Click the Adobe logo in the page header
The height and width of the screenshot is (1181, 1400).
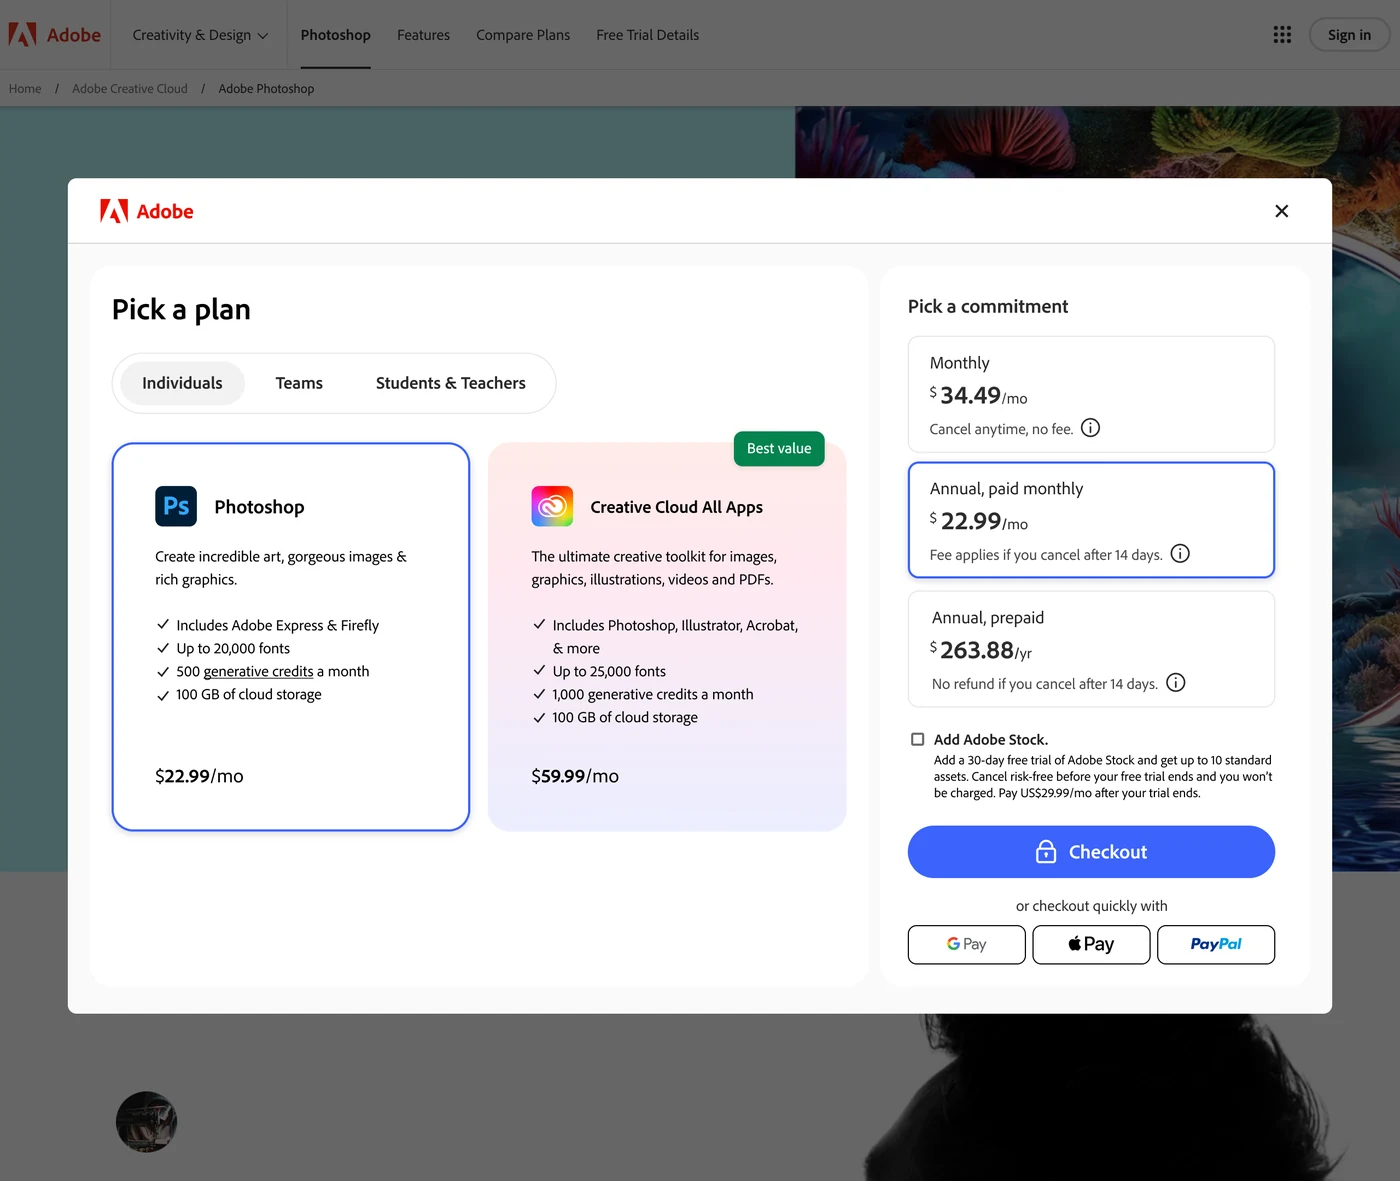coord(55,35)
